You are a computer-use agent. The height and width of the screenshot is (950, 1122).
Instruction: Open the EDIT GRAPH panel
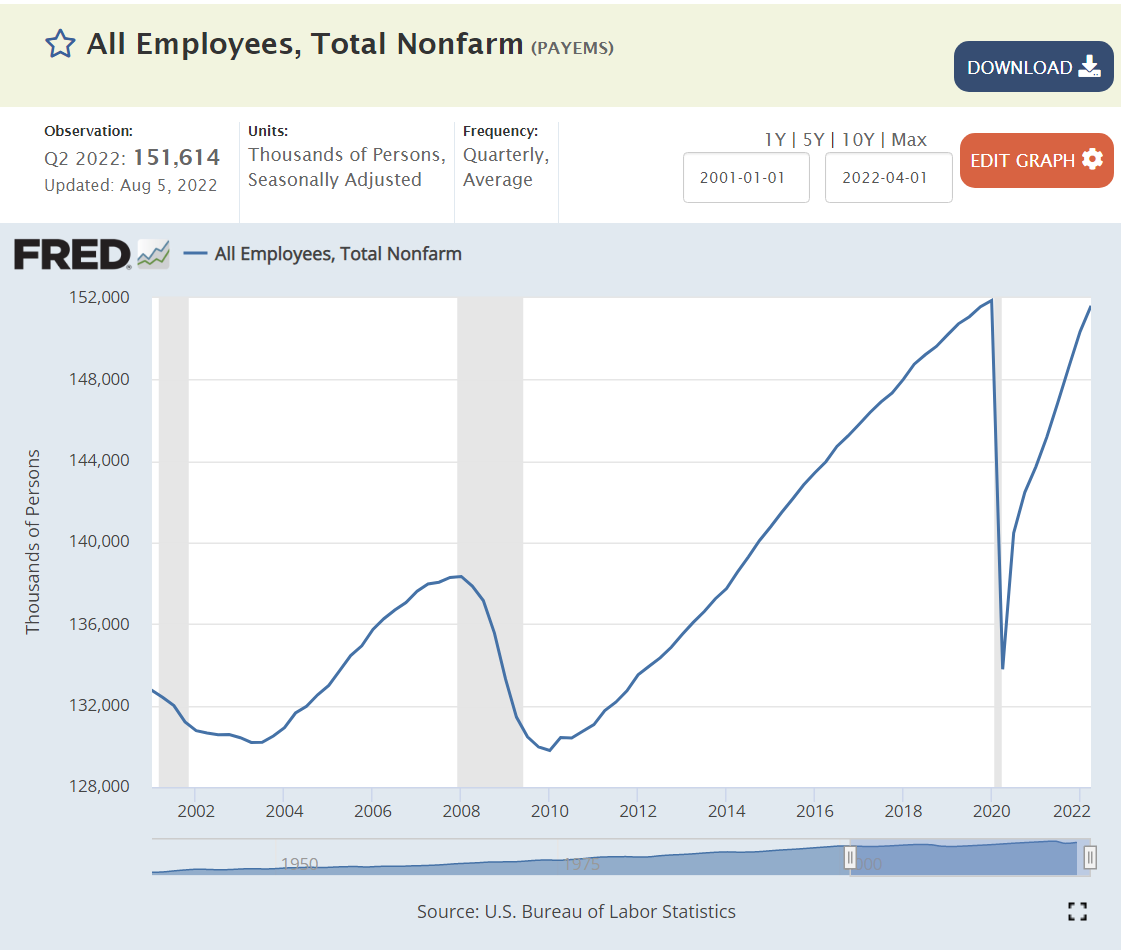click(x=1022, y=160)
